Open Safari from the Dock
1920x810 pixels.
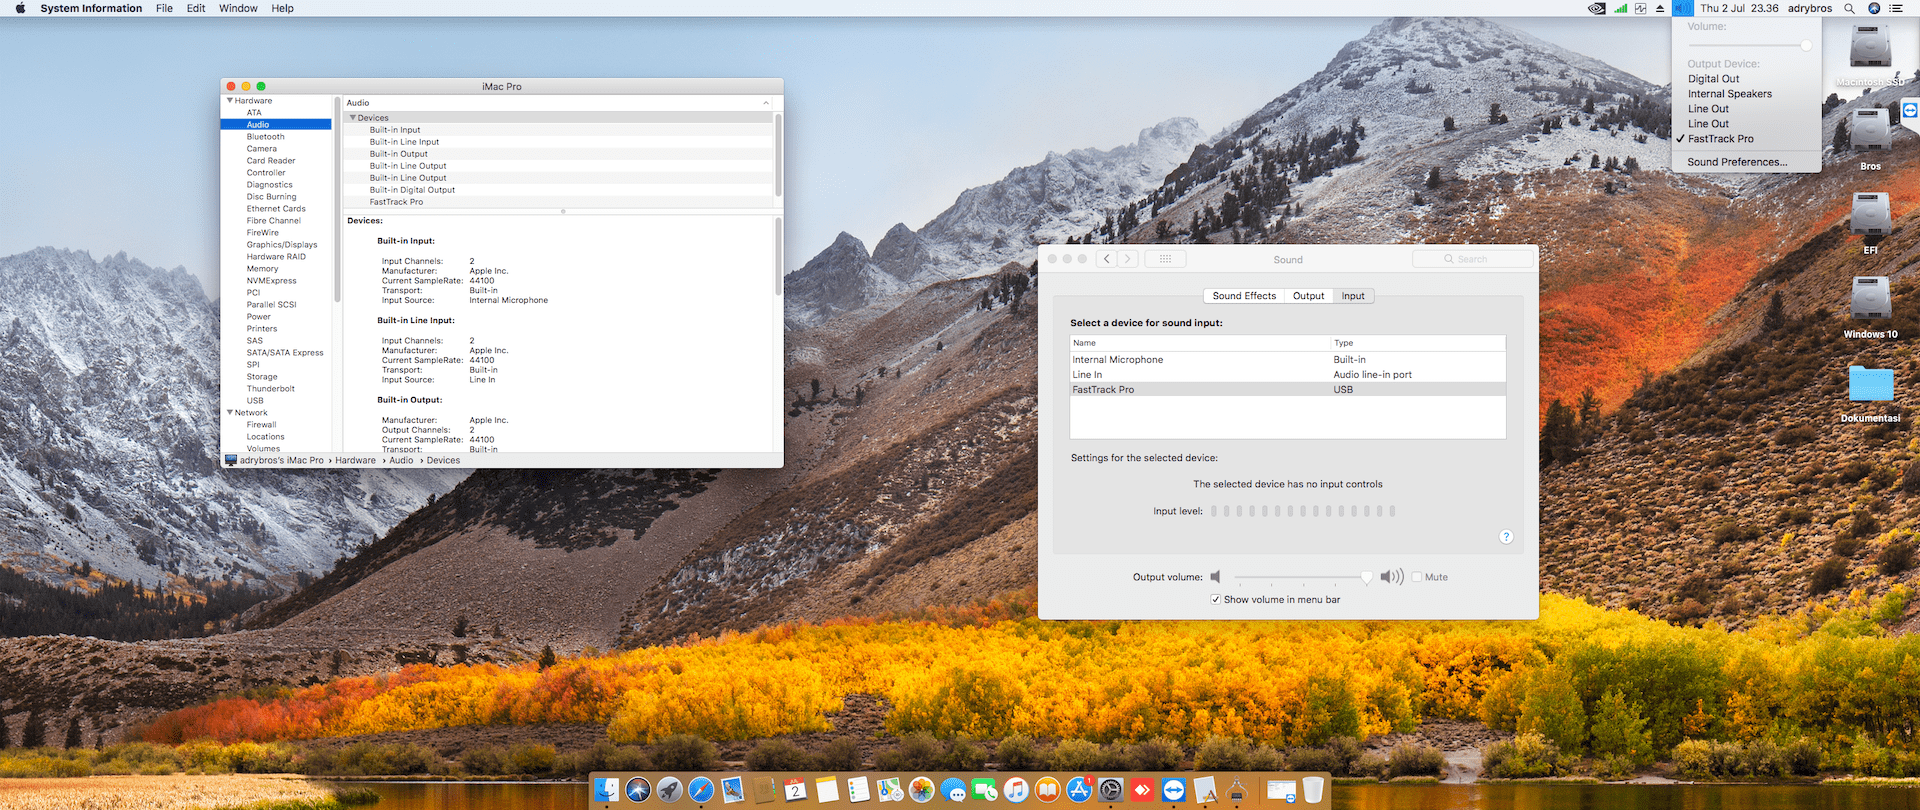point(701,790)
